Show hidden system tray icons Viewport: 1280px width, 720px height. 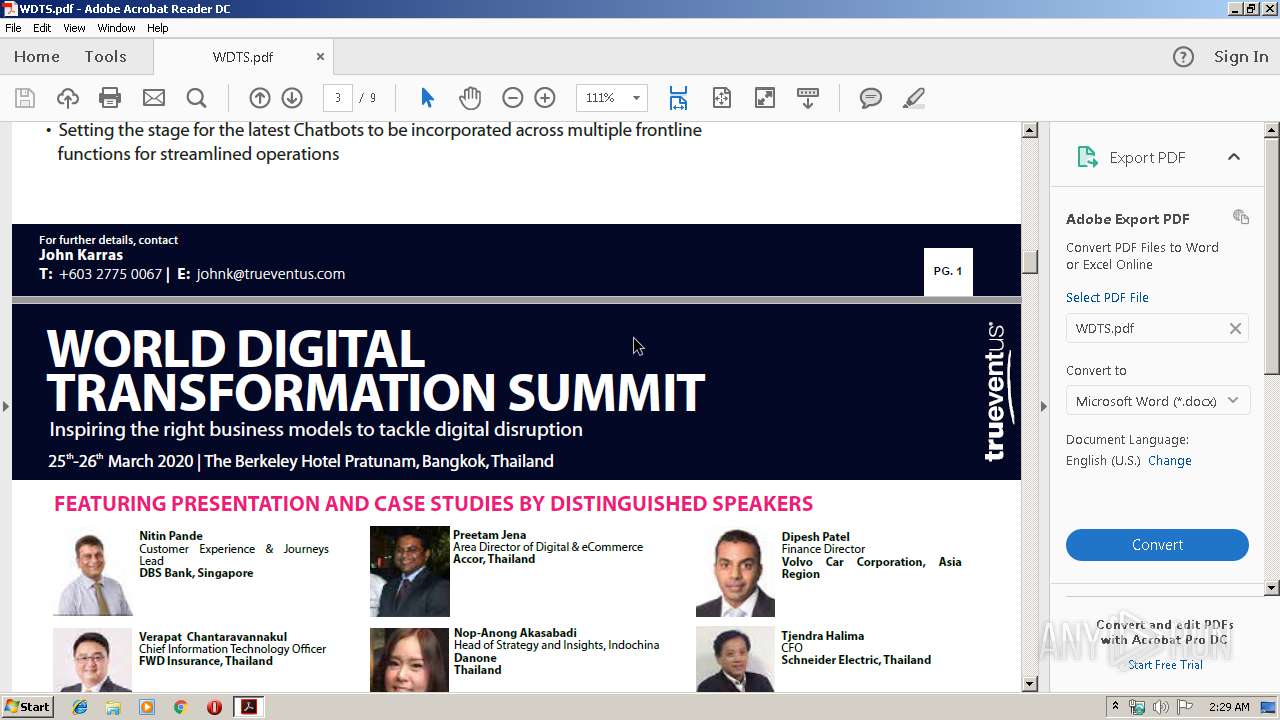tap(1116, 707)
